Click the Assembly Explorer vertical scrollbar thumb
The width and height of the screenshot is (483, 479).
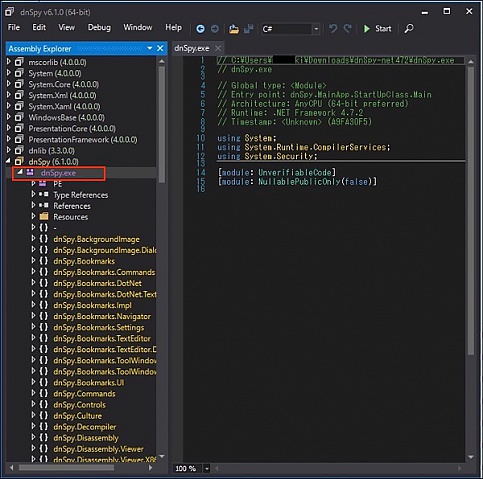coord(162,124)
